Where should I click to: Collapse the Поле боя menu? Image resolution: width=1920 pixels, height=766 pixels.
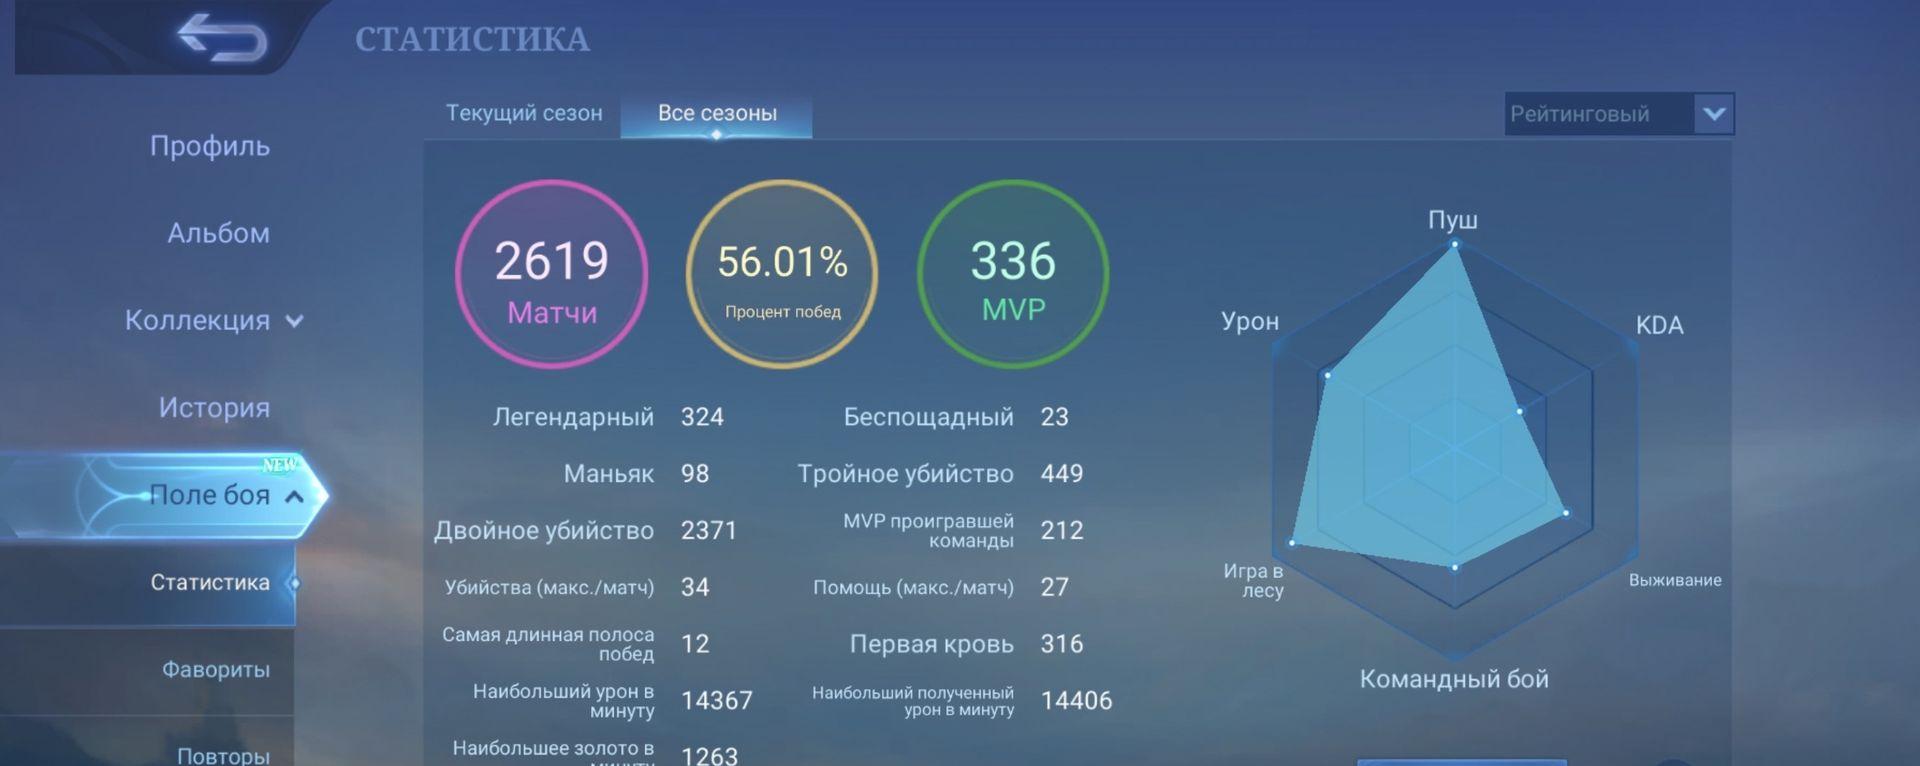pyautogui.click(x=295, y=496)
